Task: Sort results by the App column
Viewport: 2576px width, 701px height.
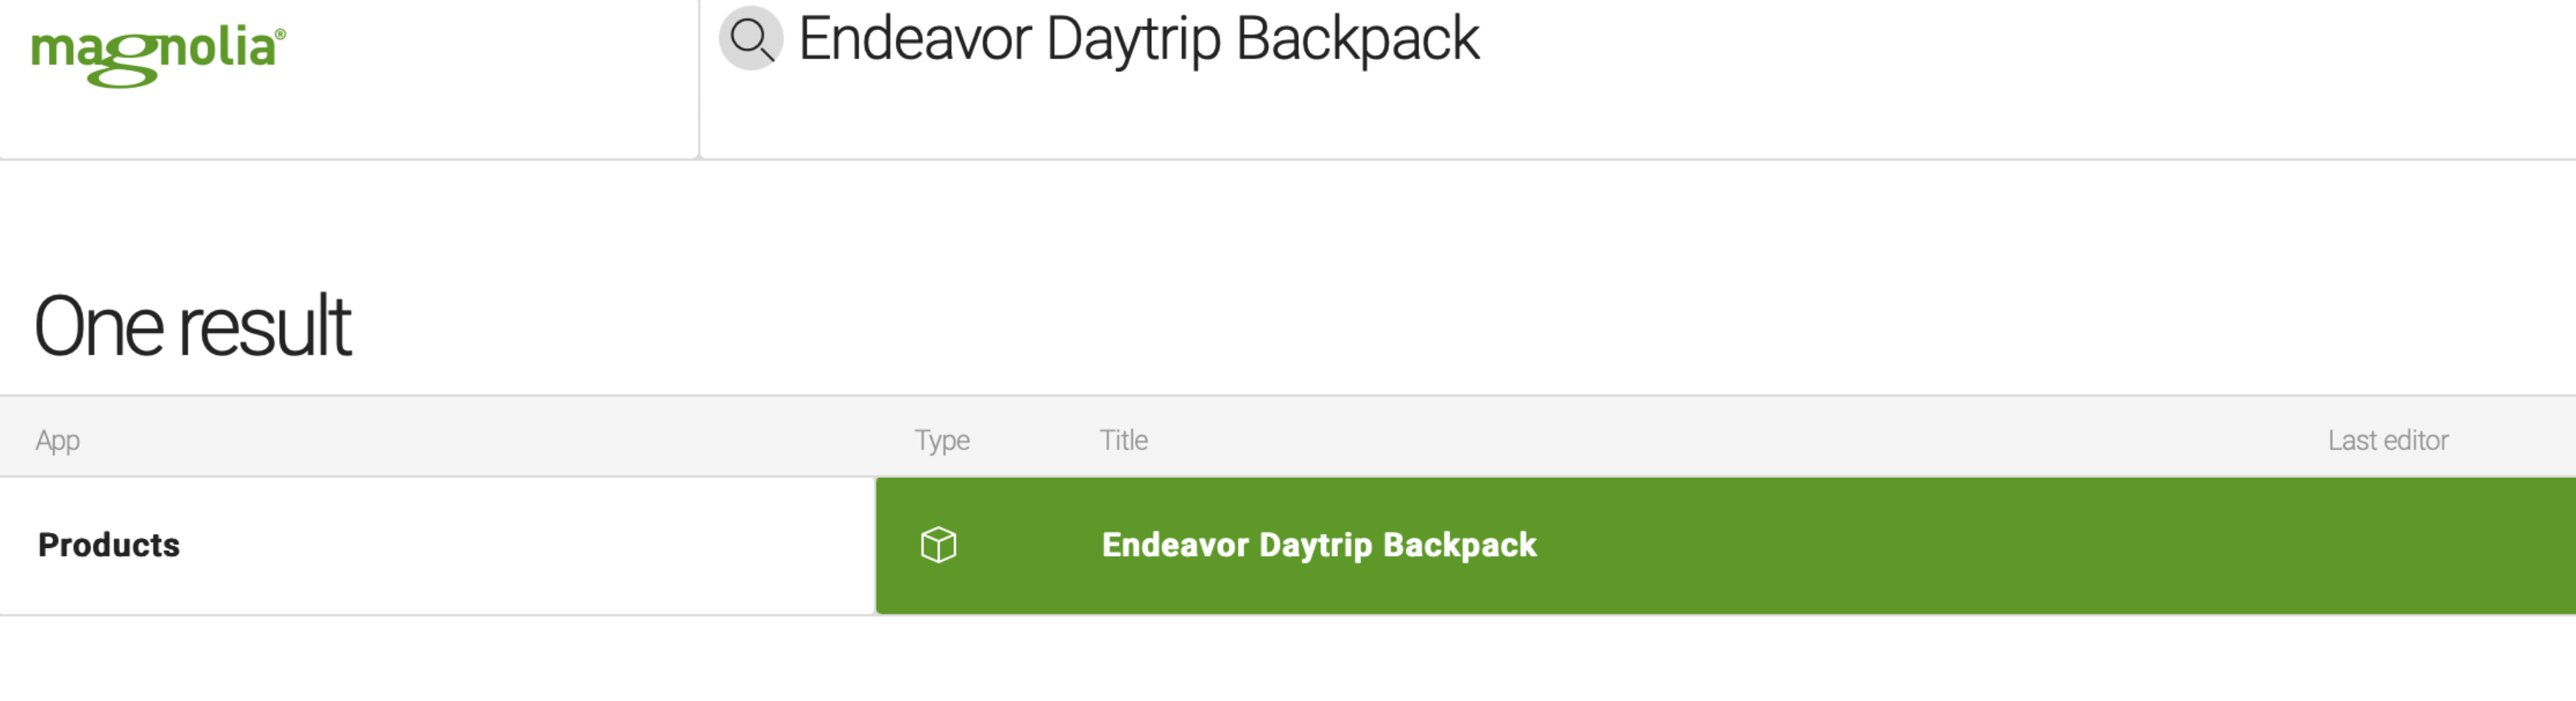Action: click(x=57, y=440)
